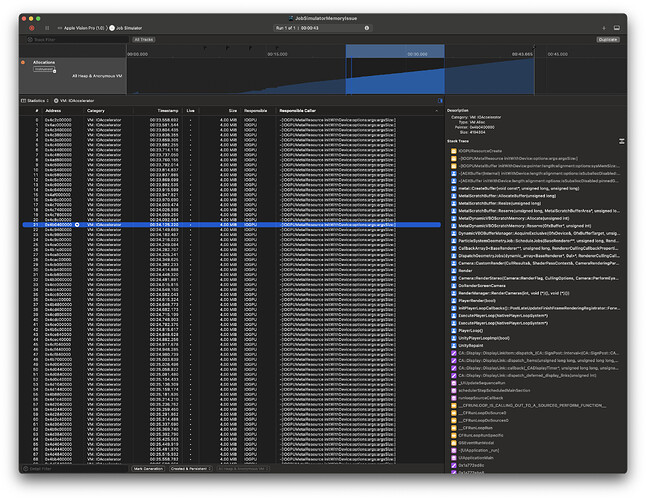Toggle the inspector panel view button
647x500 pixels.
617,28
